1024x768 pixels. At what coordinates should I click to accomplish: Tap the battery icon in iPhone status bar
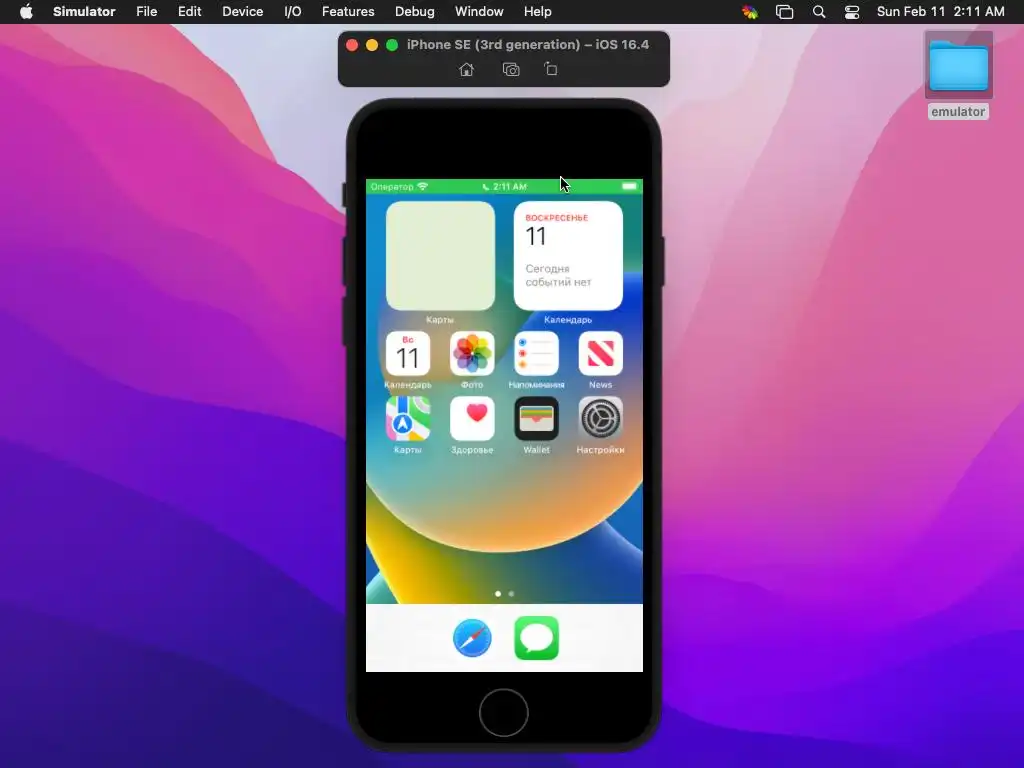point(629,187)
